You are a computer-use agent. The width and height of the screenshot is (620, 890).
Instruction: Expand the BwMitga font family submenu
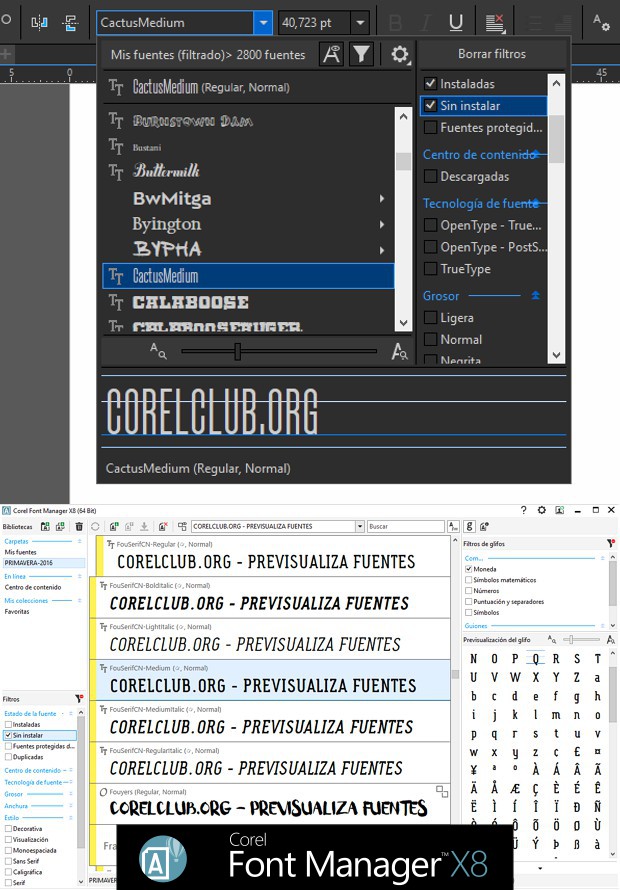[382, 199]
